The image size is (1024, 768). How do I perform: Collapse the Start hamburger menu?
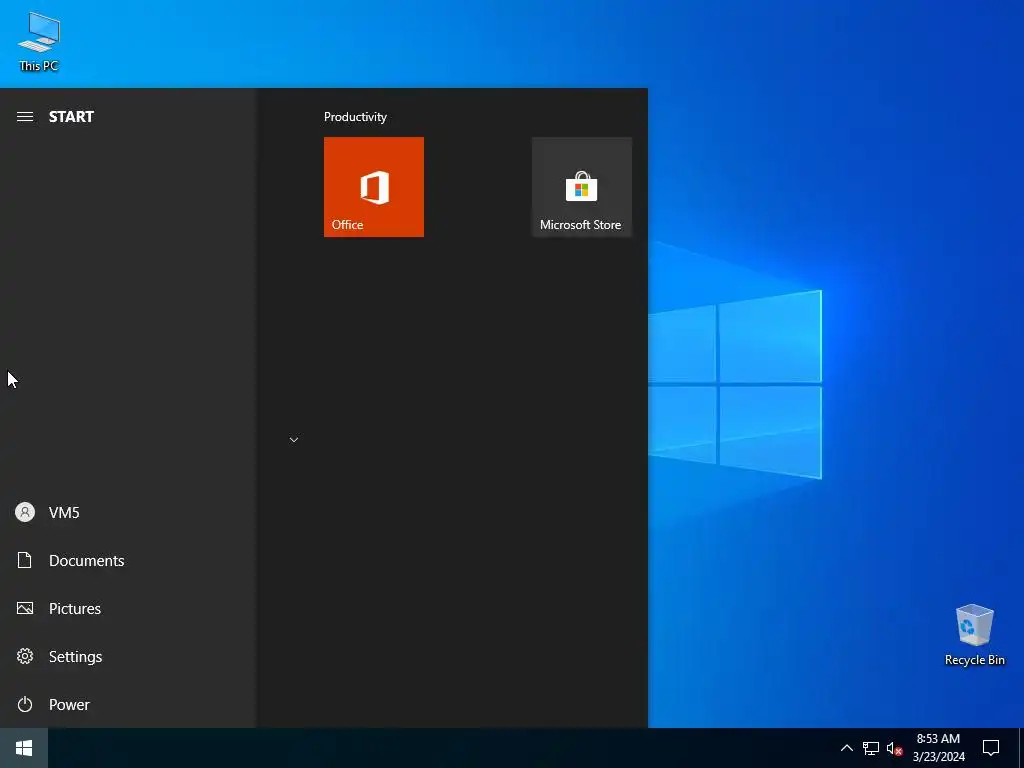click(25, 116)
